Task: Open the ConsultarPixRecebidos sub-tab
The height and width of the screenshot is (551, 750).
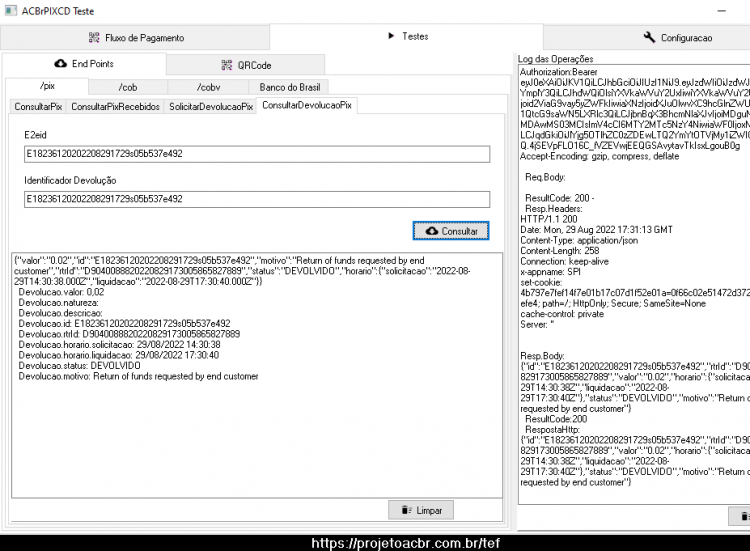Action: pyautogui.click(x=115, y=107)
